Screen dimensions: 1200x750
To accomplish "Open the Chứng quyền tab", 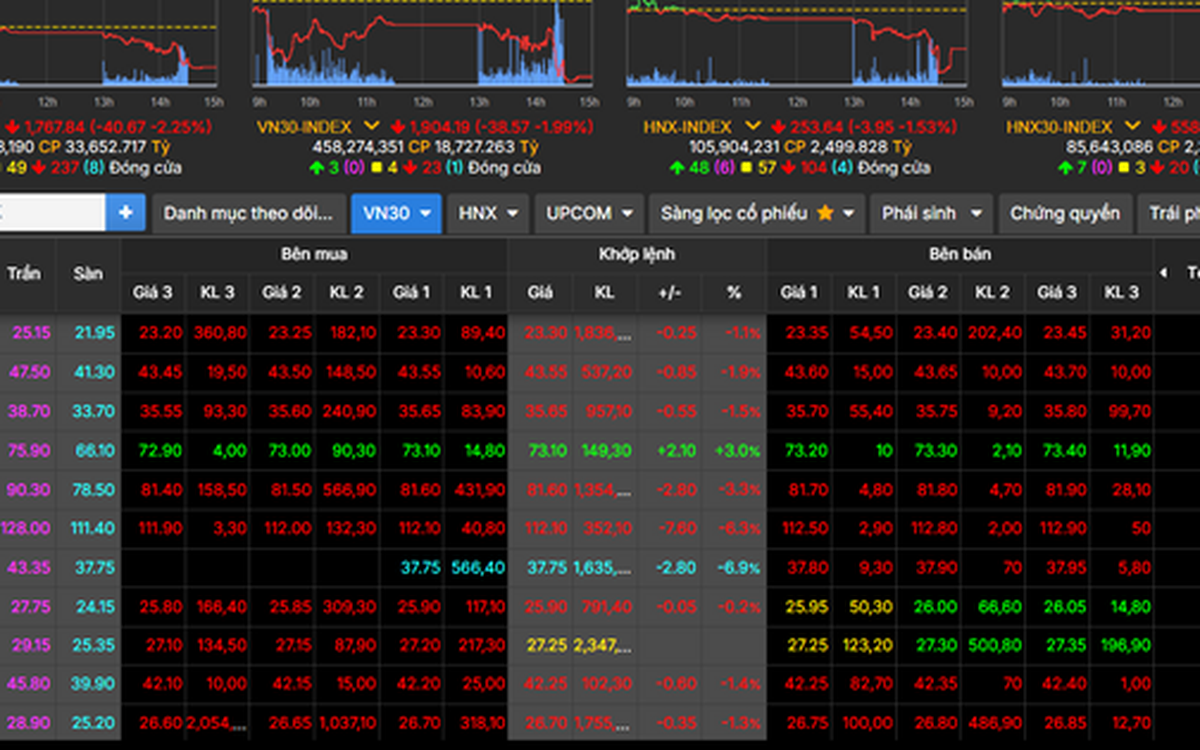I will 1064,213.
